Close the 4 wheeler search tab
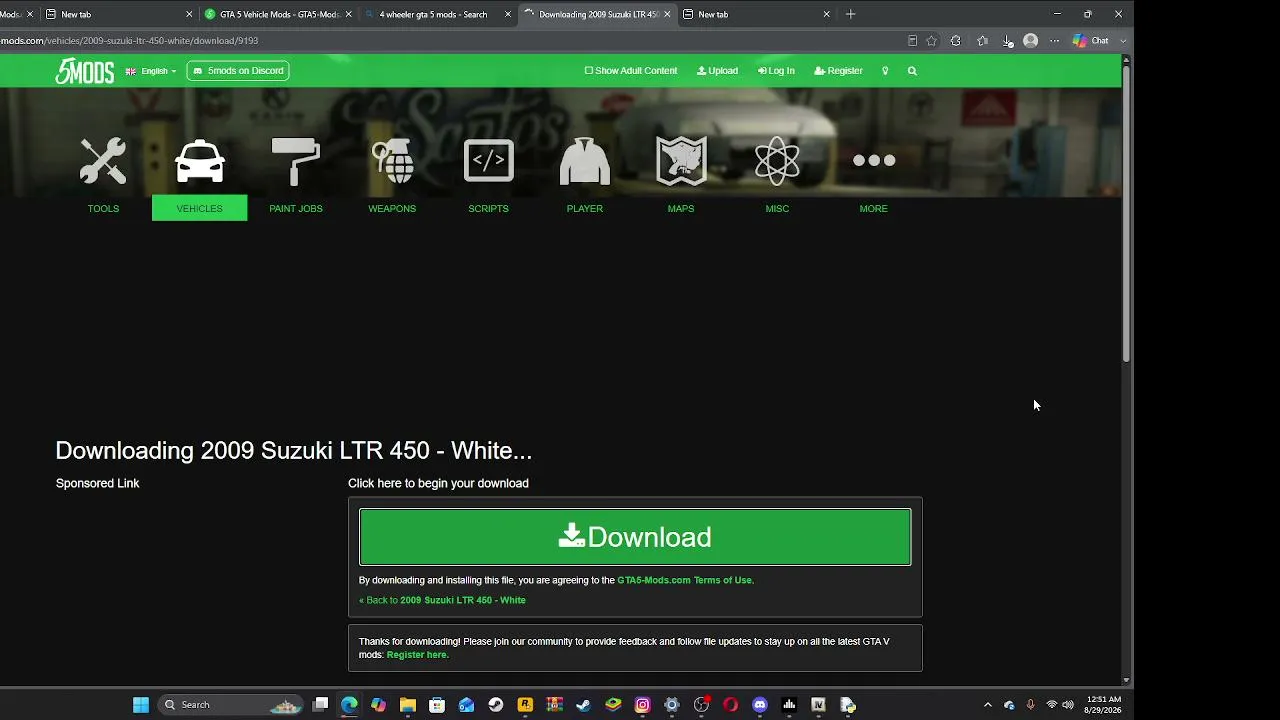The image size is (1280, 720). point(508,14)
